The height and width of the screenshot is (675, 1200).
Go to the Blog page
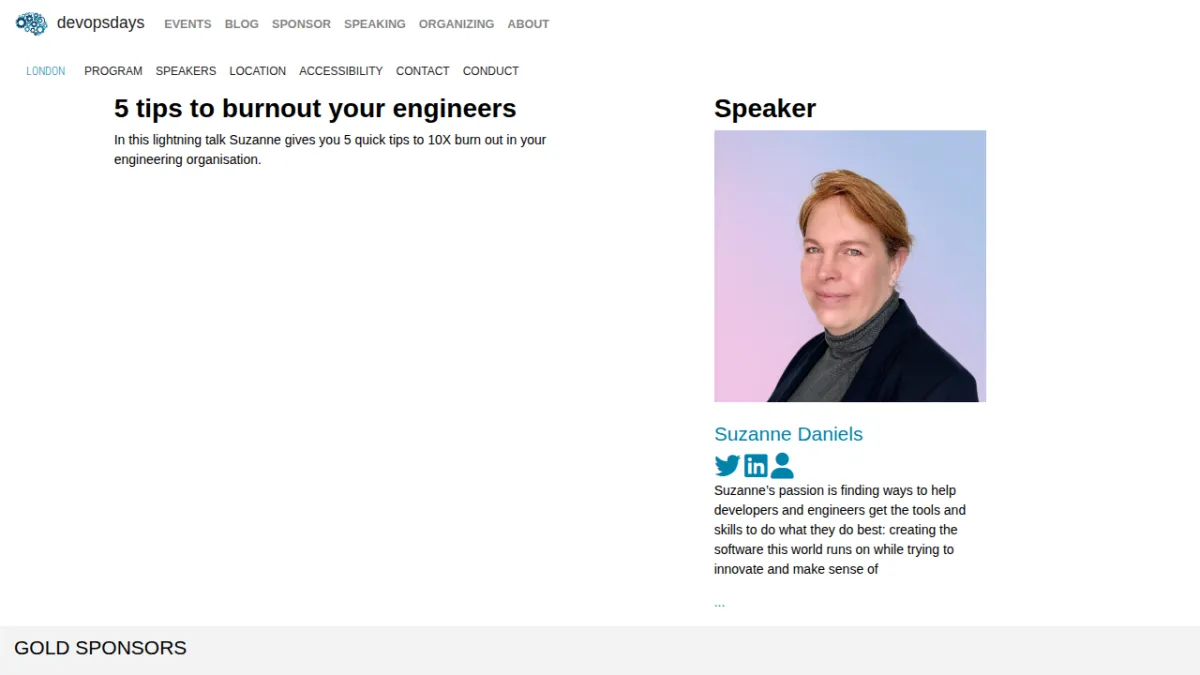[x=242, y=24]
